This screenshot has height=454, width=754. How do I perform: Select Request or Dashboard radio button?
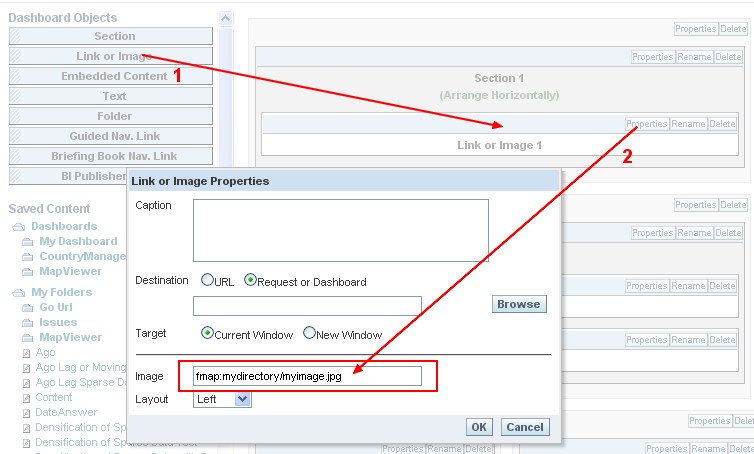click(250, 281)
